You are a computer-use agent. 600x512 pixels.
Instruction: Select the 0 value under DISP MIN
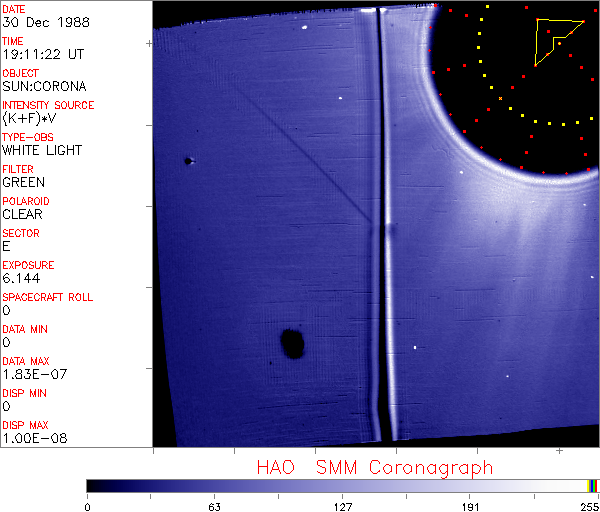pos(6,406)
